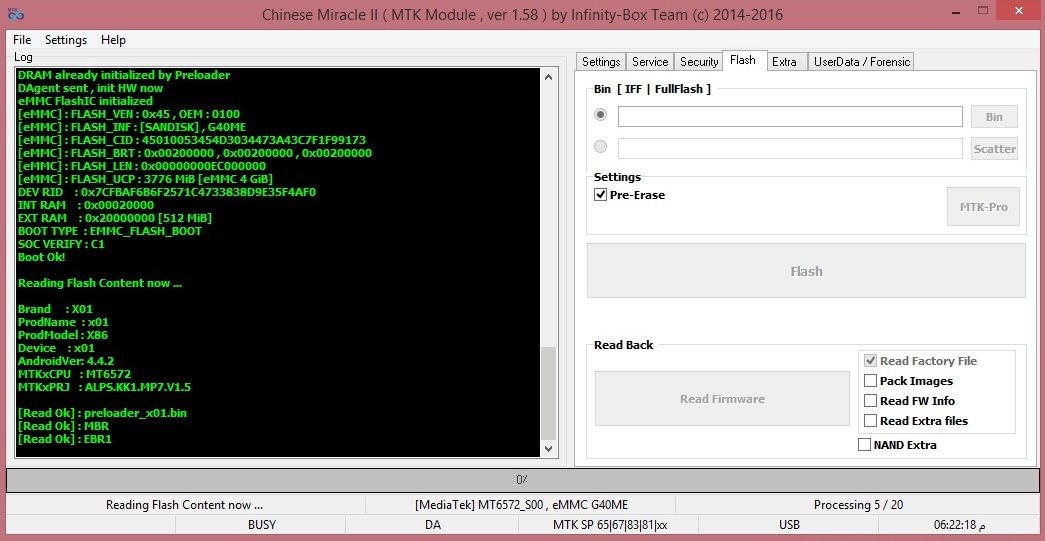Image resolution: width=1045 pixels, height=541 pixels.
Task: Click the log vertical scrollbar thumb
Action: click(548, 392)
